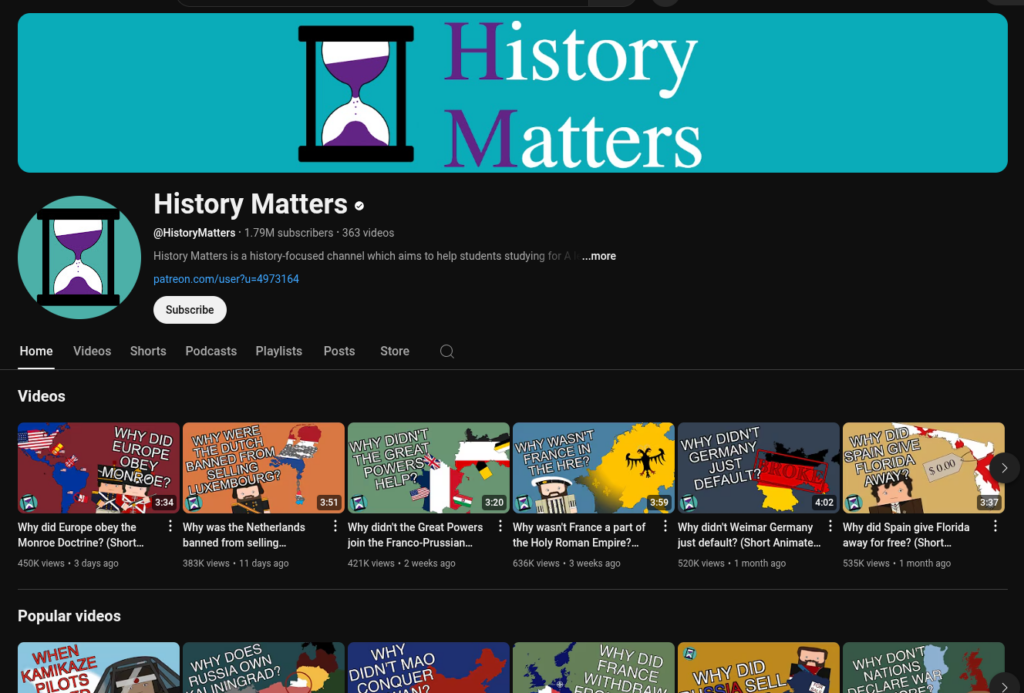Image resolution: width=1024 pixels, height=693 pixels.
Task: Click the verified badge beside History Matters
Action: (x=359, y=206)
